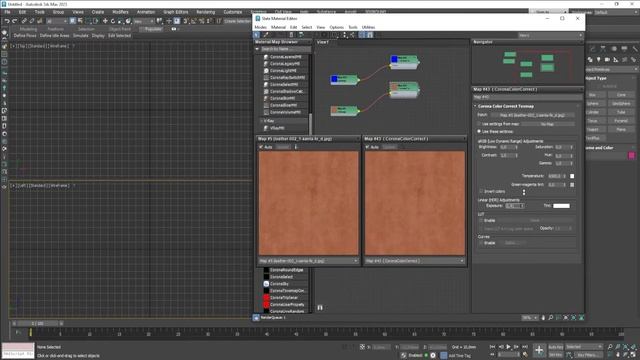Viewport: 640px width, 360px height.
Task: Click the Temperature white color swatch
Action: tap(572, 176)
